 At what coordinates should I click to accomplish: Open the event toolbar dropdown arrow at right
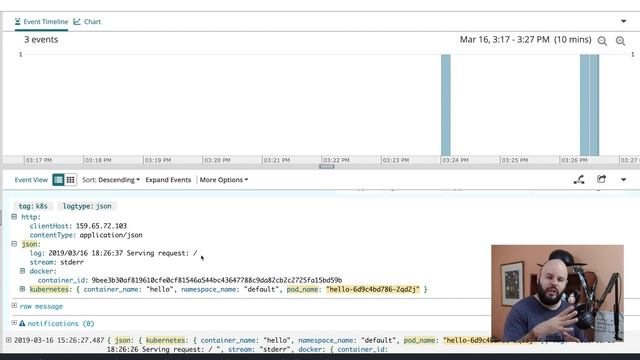point(623,180)
